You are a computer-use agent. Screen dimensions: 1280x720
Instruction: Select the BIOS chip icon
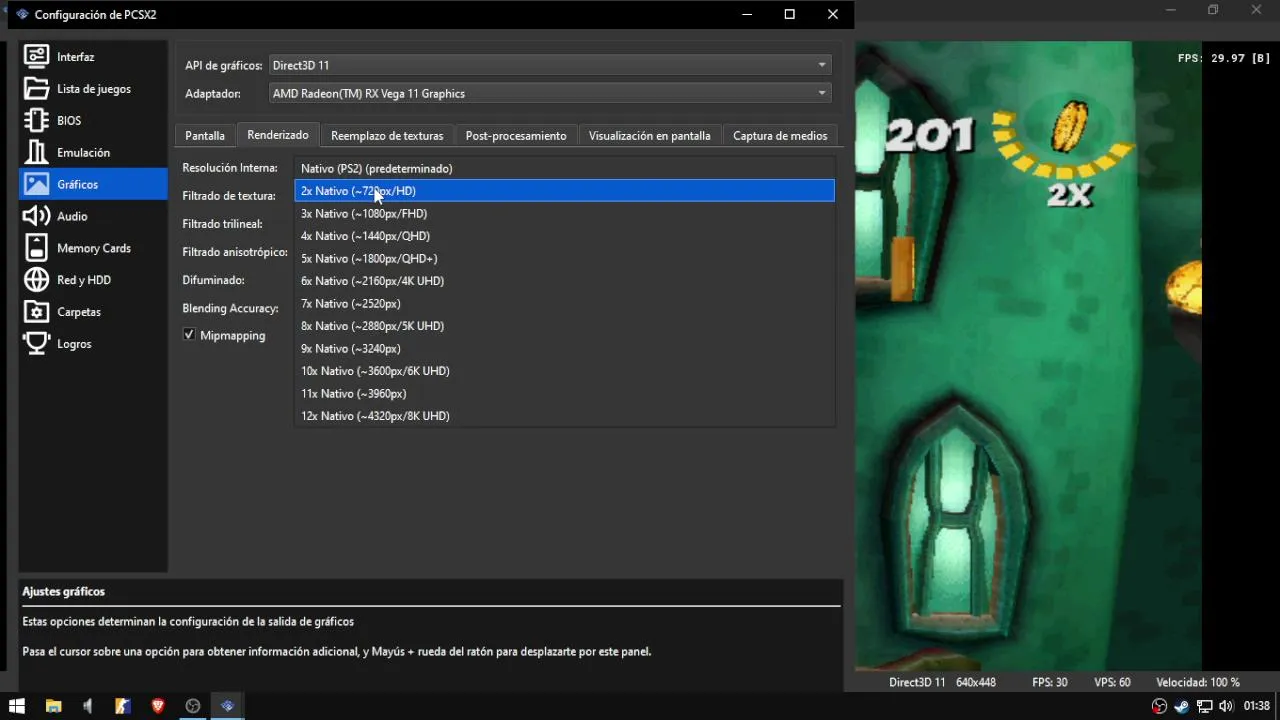[x=36, y=121]
